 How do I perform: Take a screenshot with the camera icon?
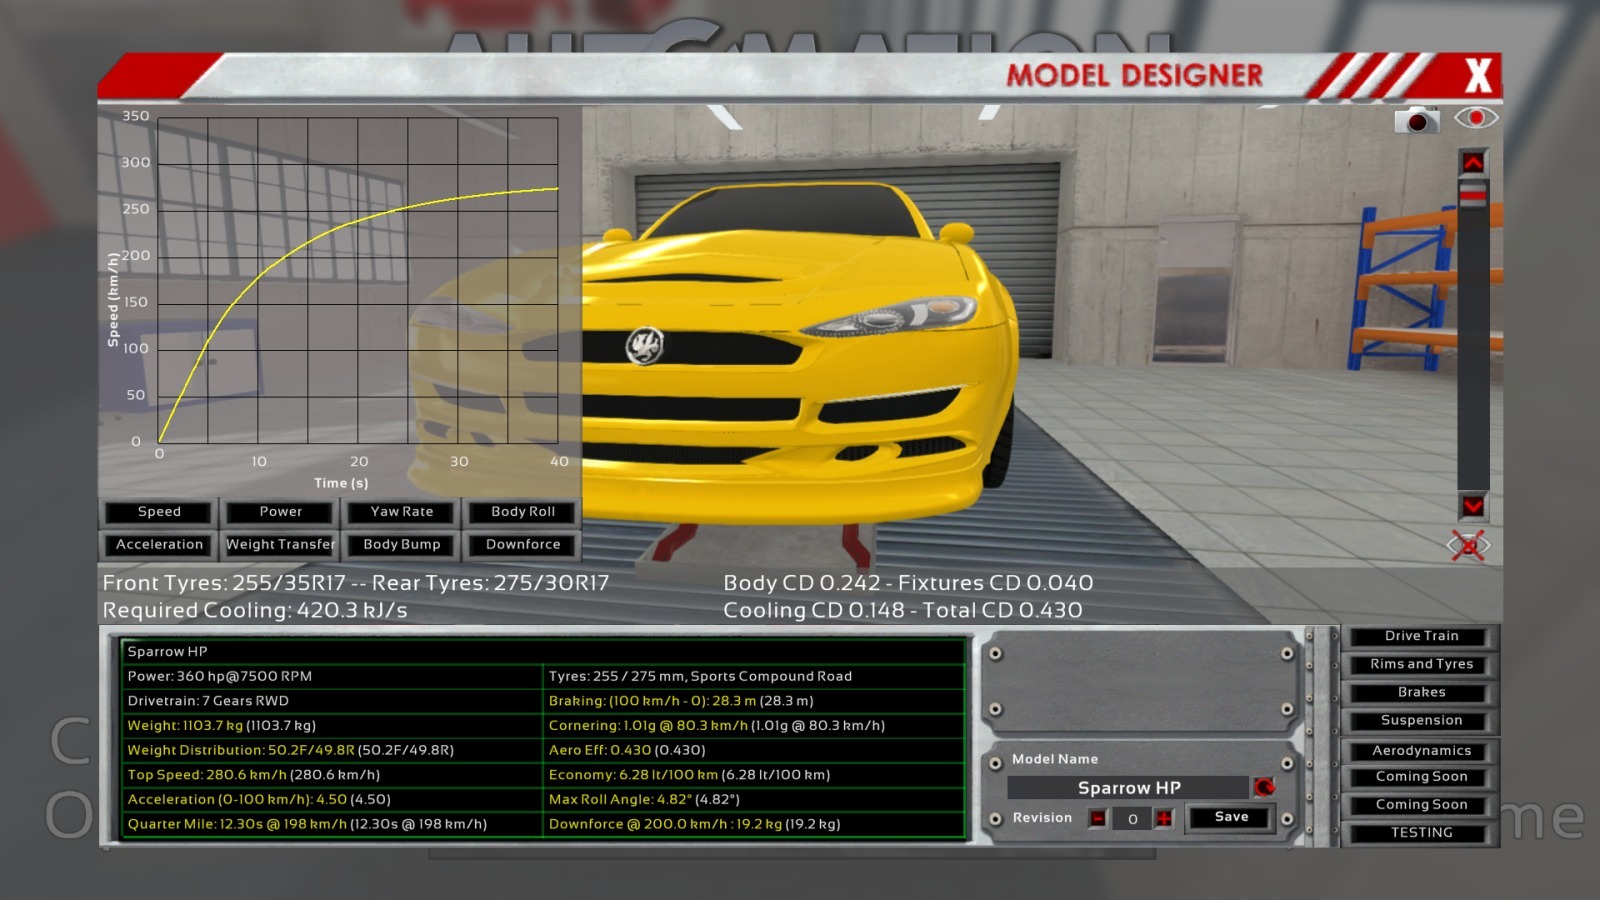coord(1417,120)
